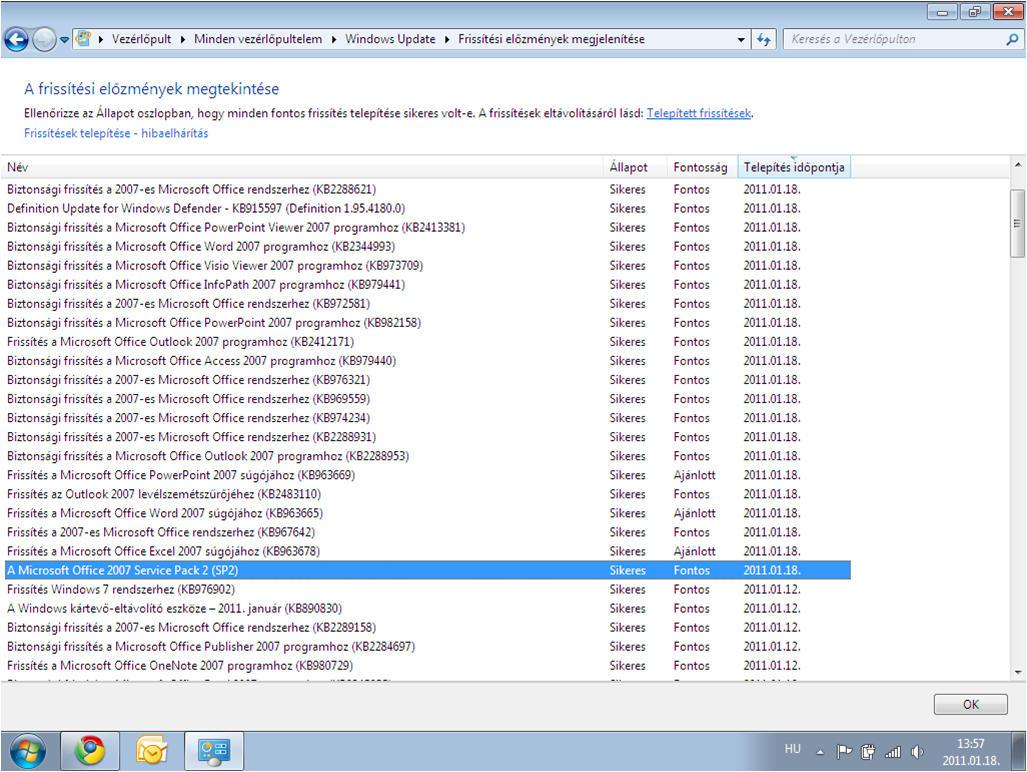Select PowerPoint 2007 súgójához KB963669 row
The image size is (1027, 772).
click(x=428, y=474)
